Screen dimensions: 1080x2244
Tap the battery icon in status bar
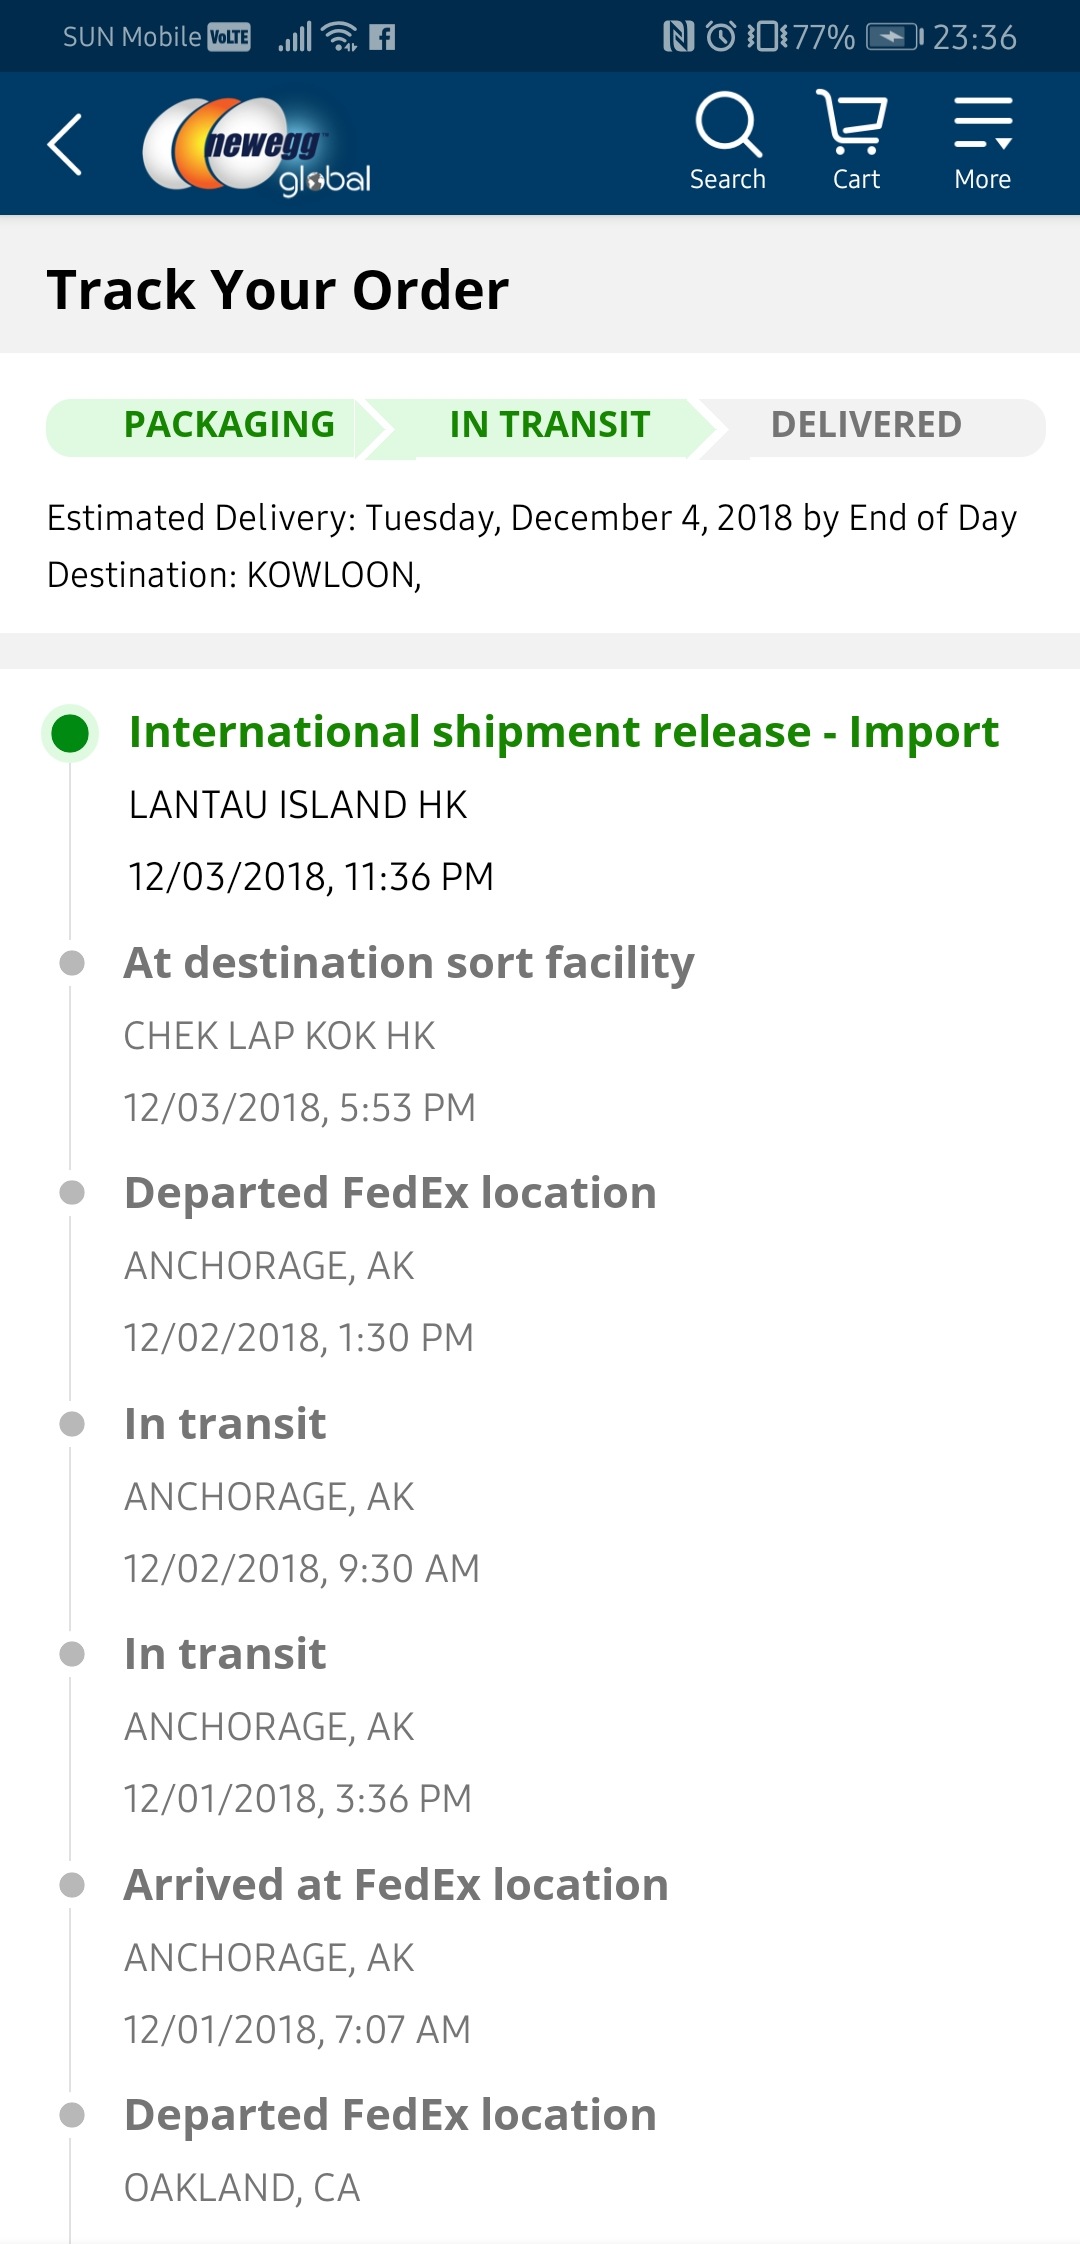(x=895, y=38)
